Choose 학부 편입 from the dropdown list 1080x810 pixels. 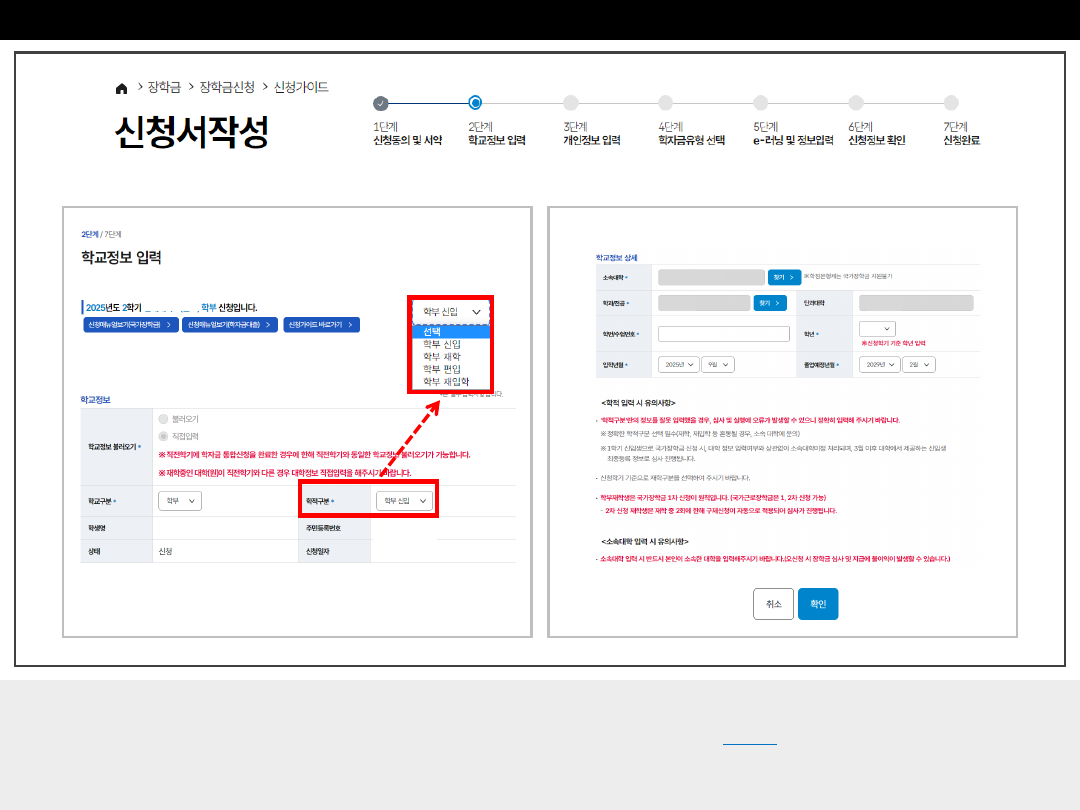(x=442, y=369)
